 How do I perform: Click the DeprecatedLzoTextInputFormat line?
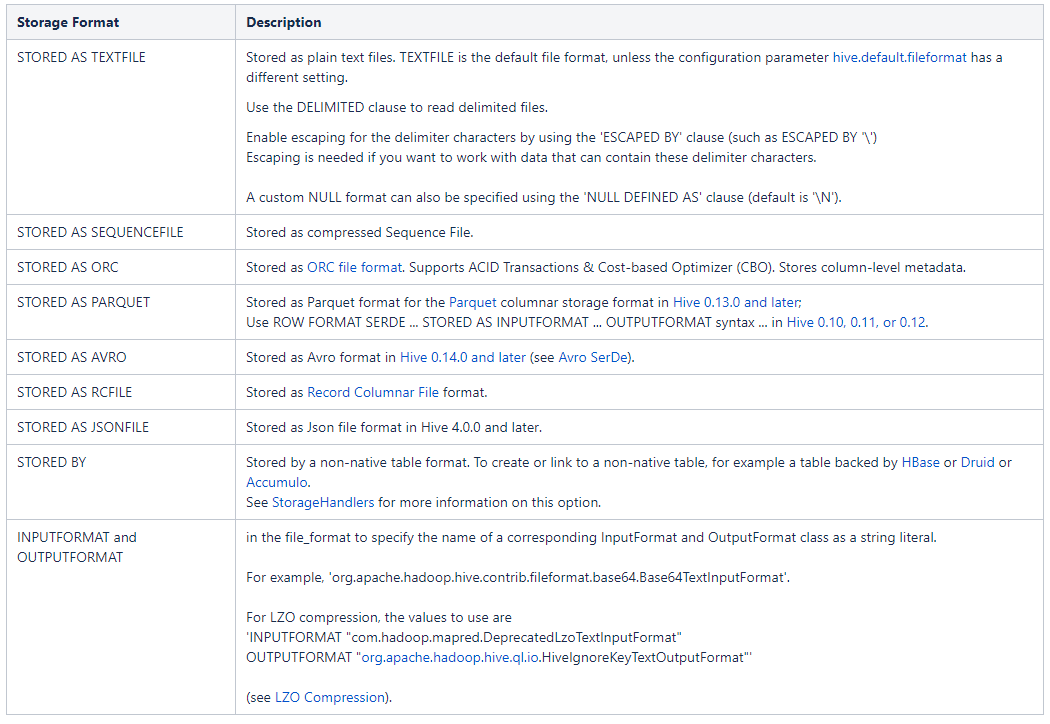point(463,638)
